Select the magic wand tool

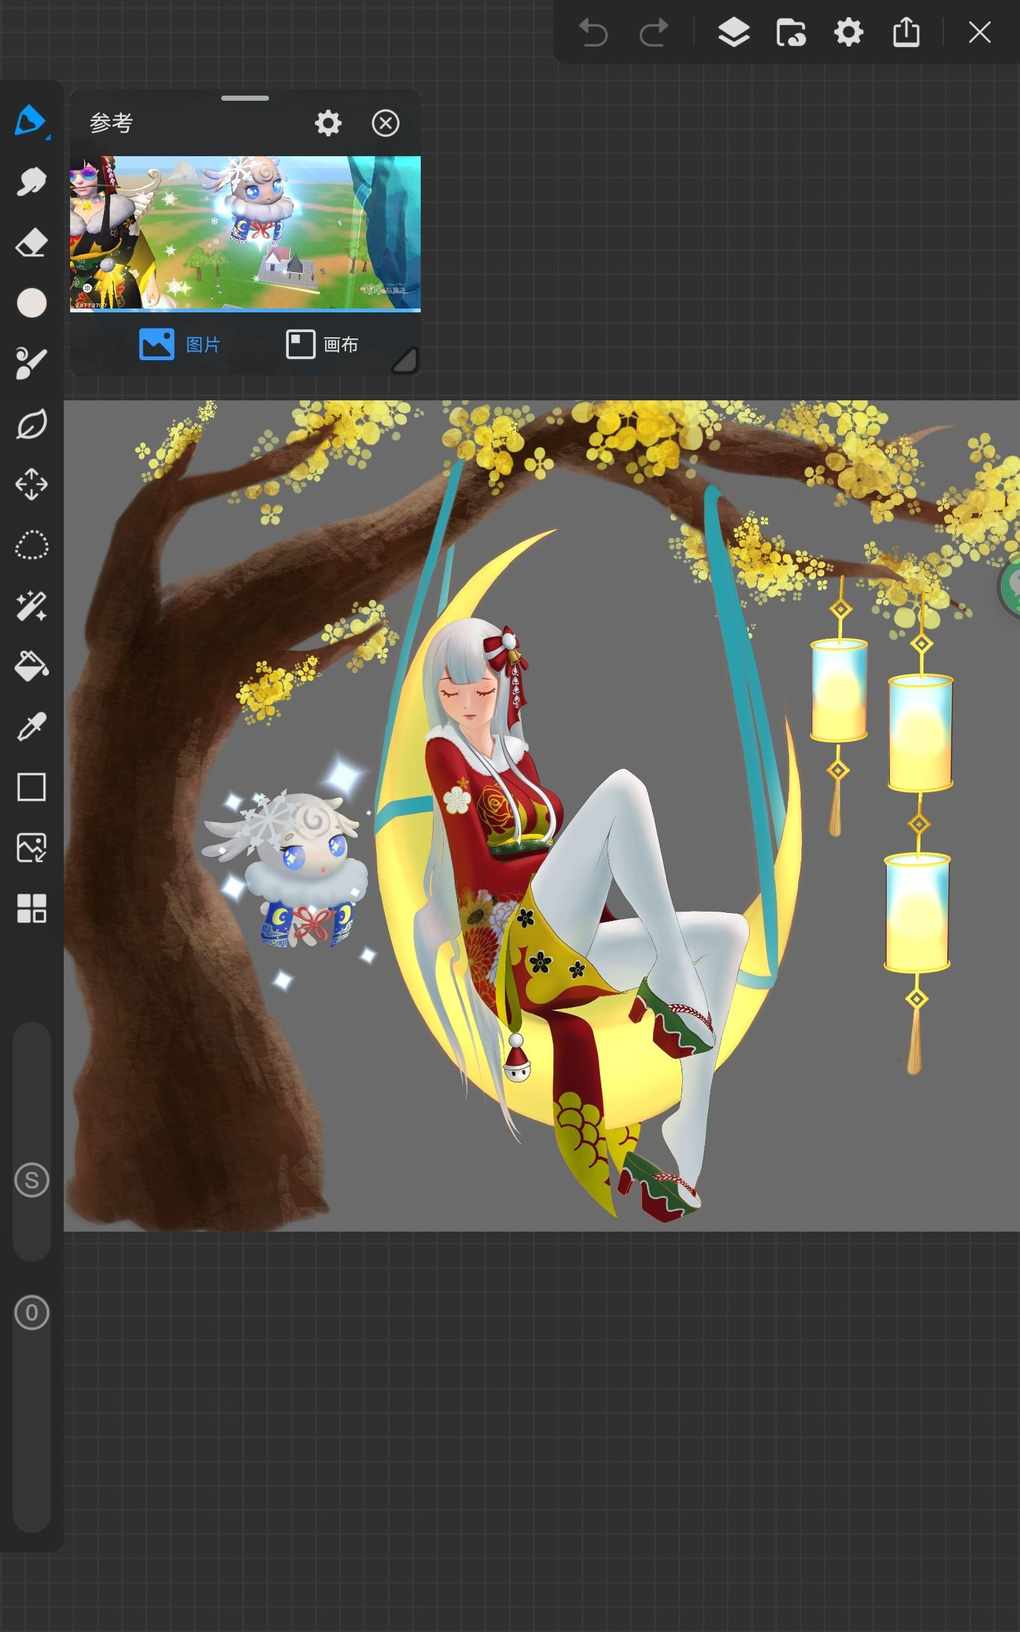tap(31, 606)
